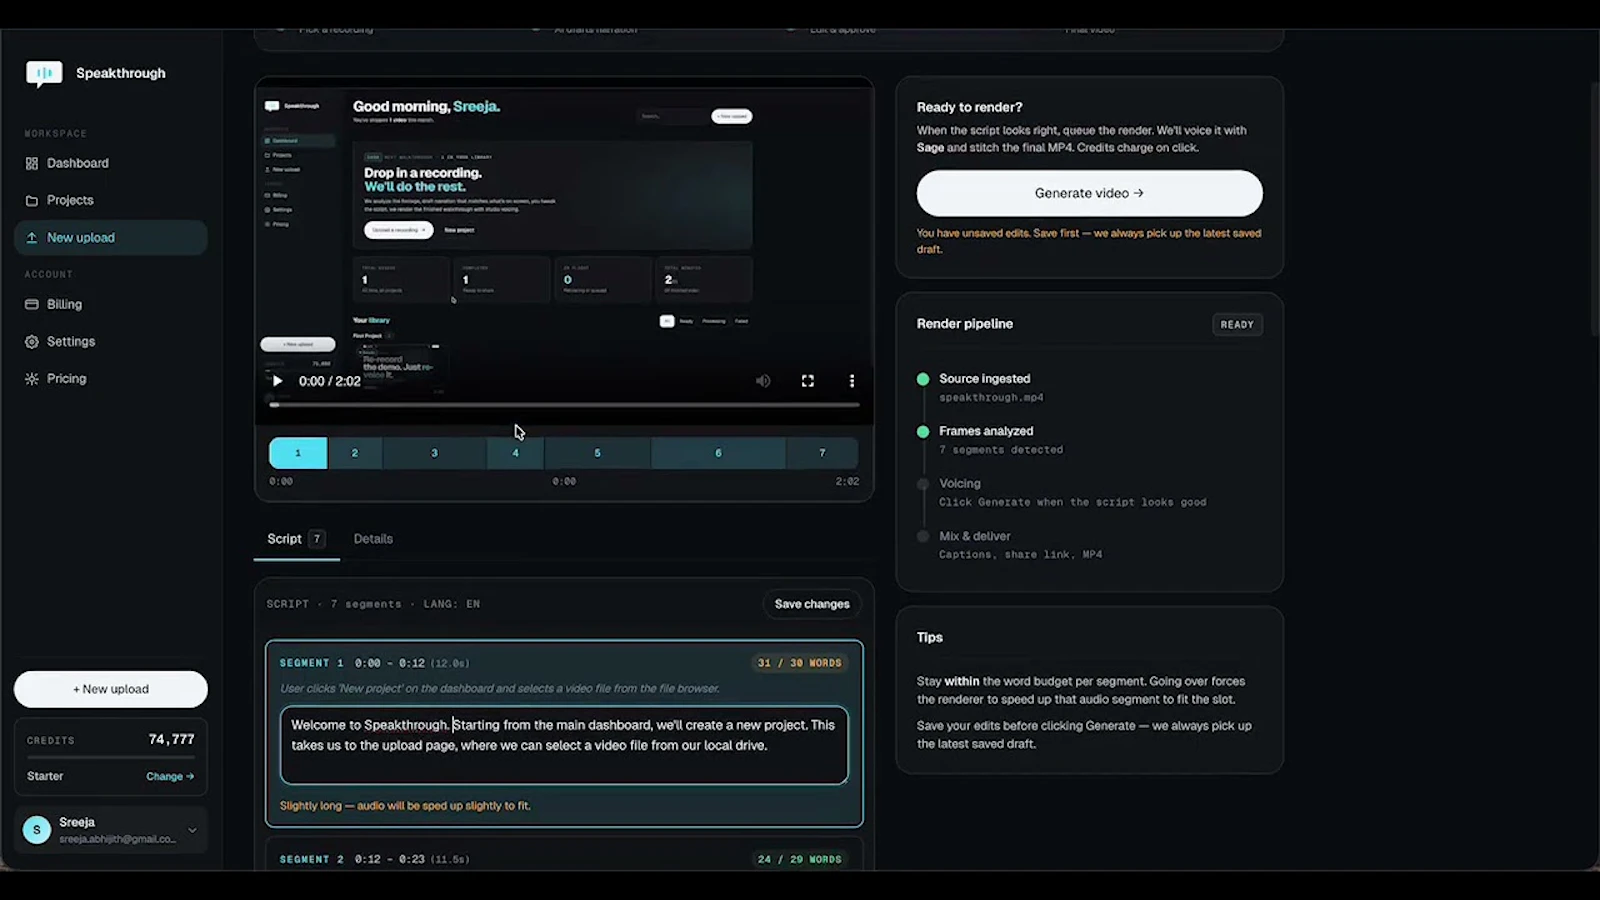Click the Frames analyzed pipeline step
The width and height of the screenshot is (1600, 900).
pos(1089,440)
